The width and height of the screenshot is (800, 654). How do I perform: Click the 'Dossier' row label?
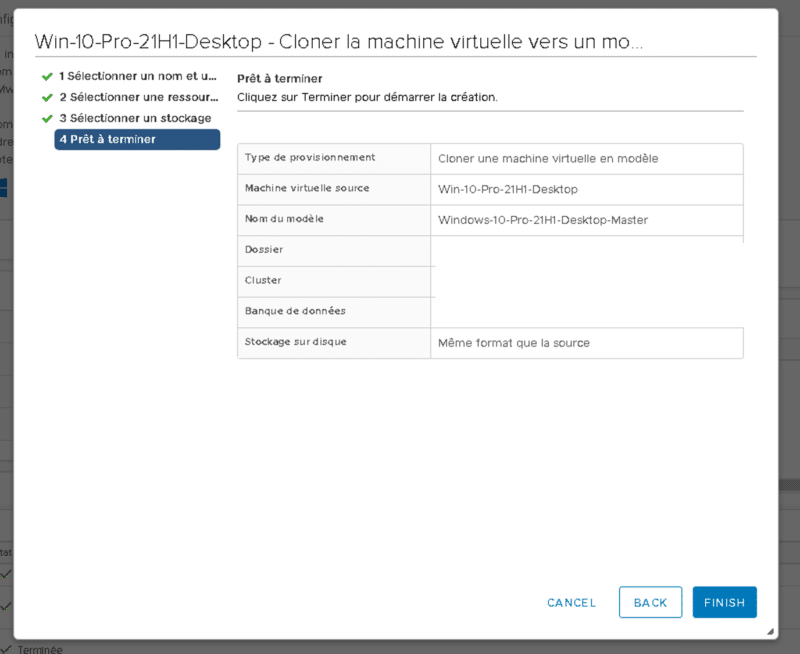coord(264,249)
